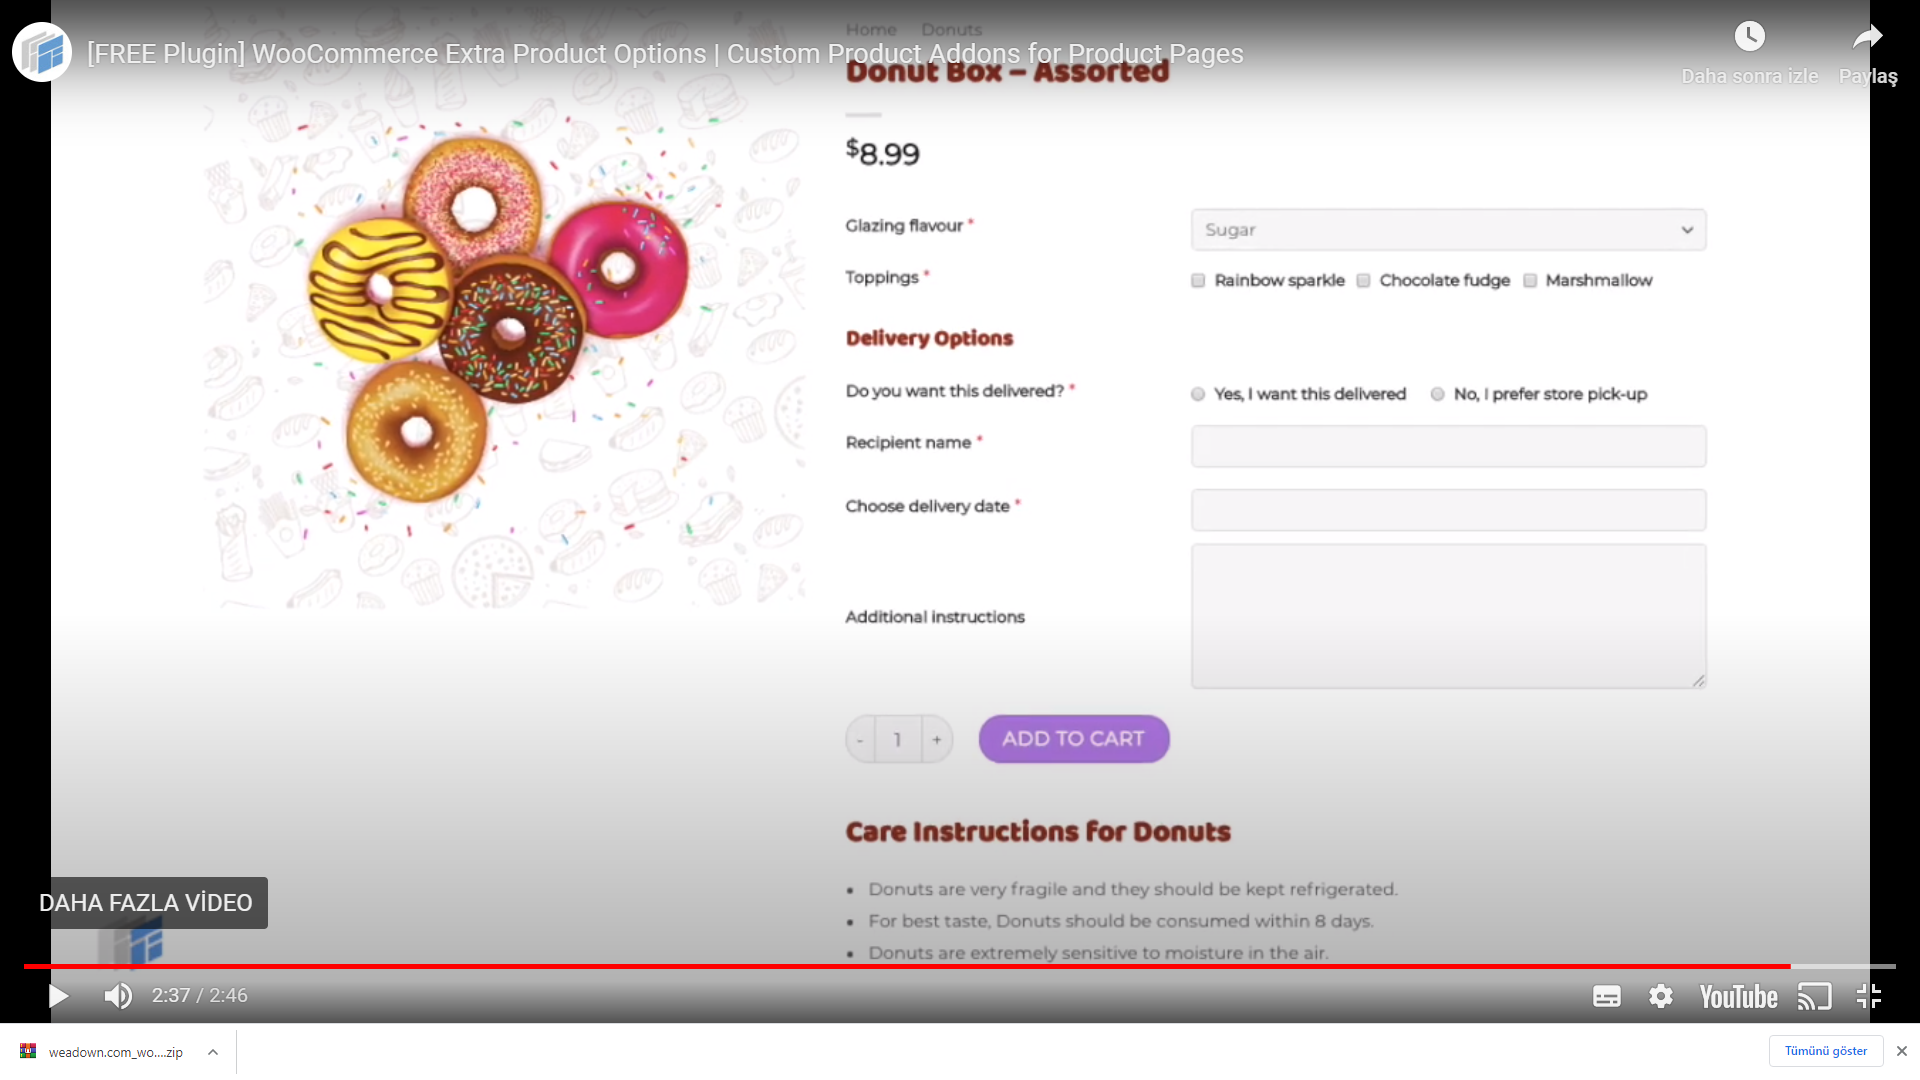Check the Rainbow sparkle topping
This screenshot has width=1920, height=1080.
[1198, 281]
